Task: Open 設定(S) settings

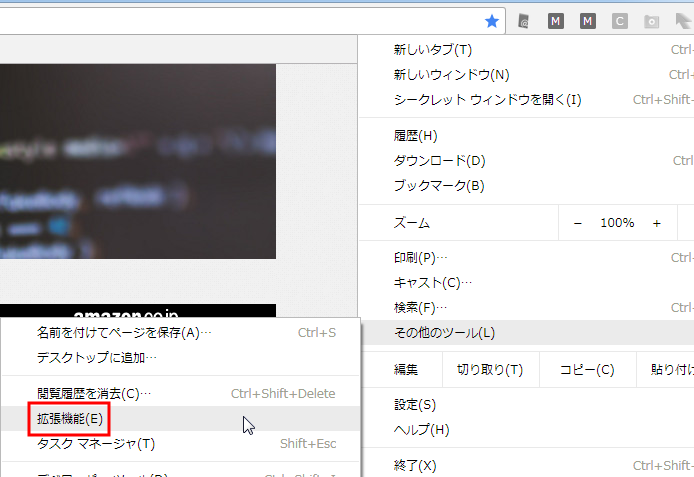Action: 415,405
